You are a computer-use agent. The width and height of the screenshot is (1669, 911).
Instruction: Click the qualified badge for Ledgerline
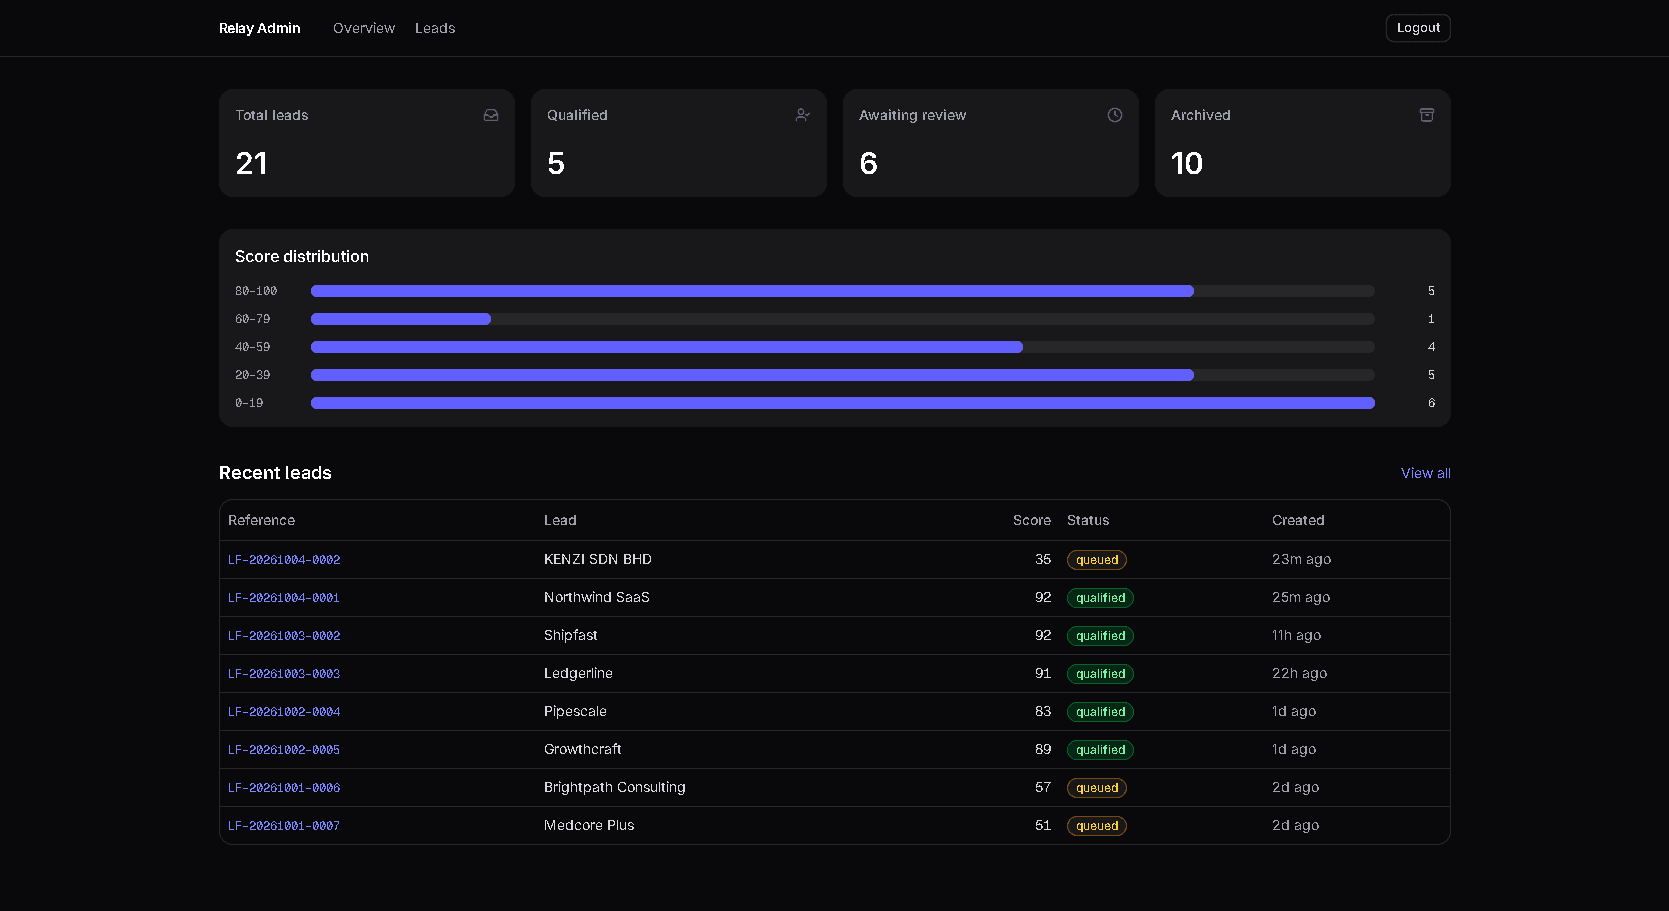[x=1100, y=674]
